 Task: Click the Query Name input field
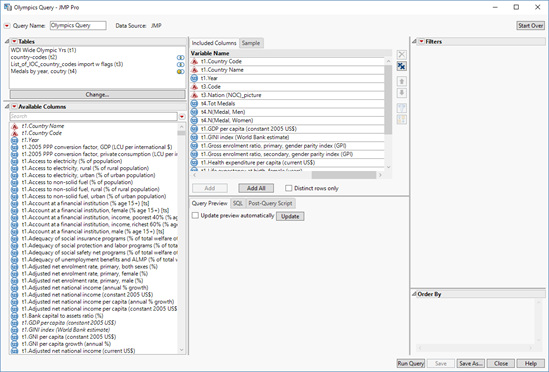coord(78,26)
